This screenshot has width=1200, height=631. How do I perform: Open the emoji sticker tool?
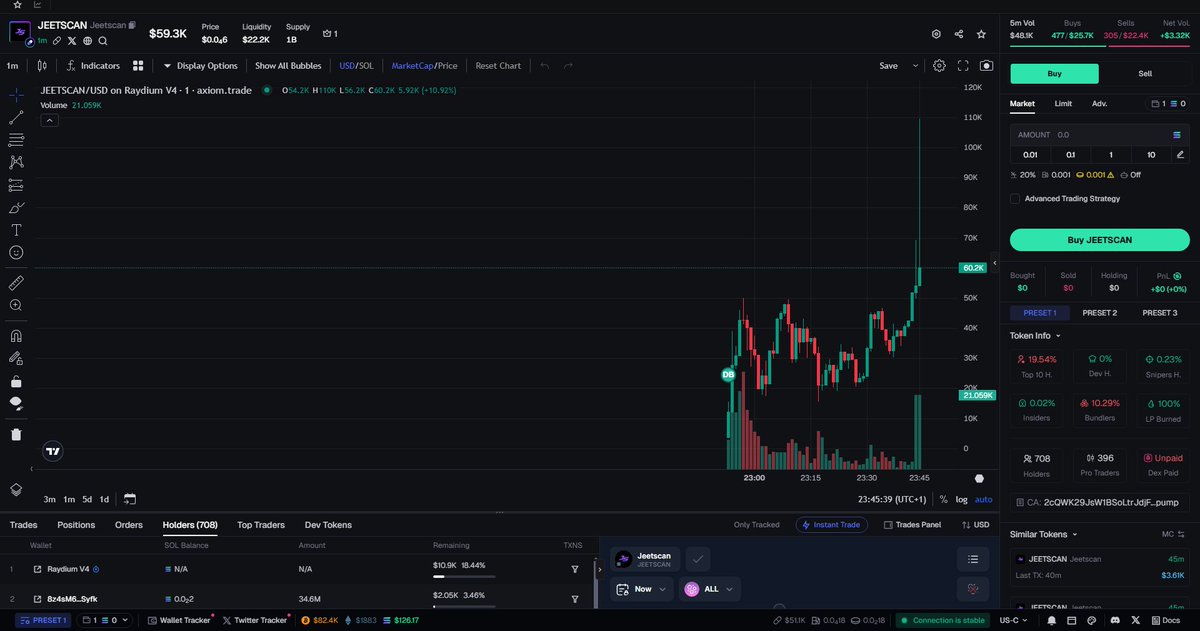point(16,253)
